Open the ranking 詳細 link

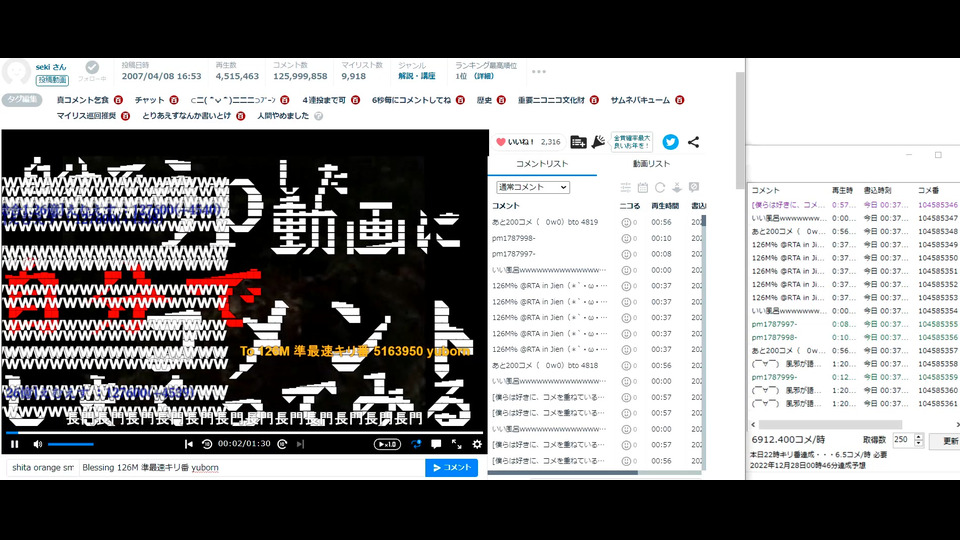pos(484,76)
